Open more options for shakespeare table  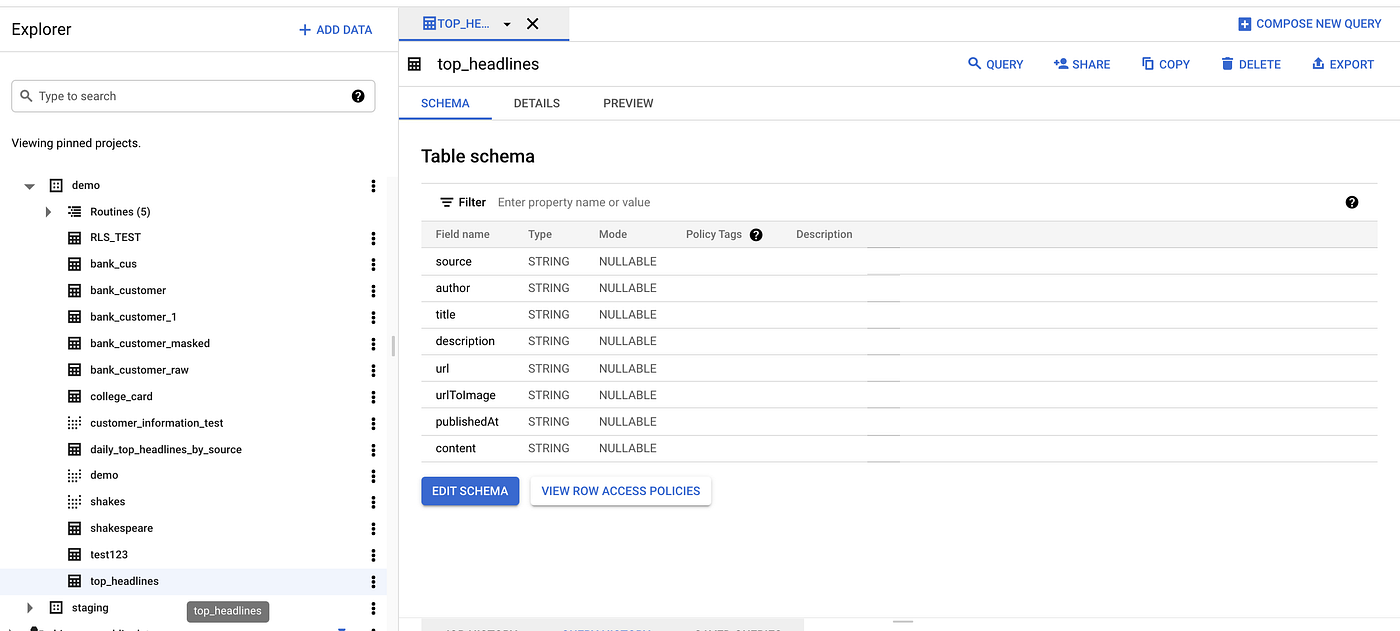(373, 529)
